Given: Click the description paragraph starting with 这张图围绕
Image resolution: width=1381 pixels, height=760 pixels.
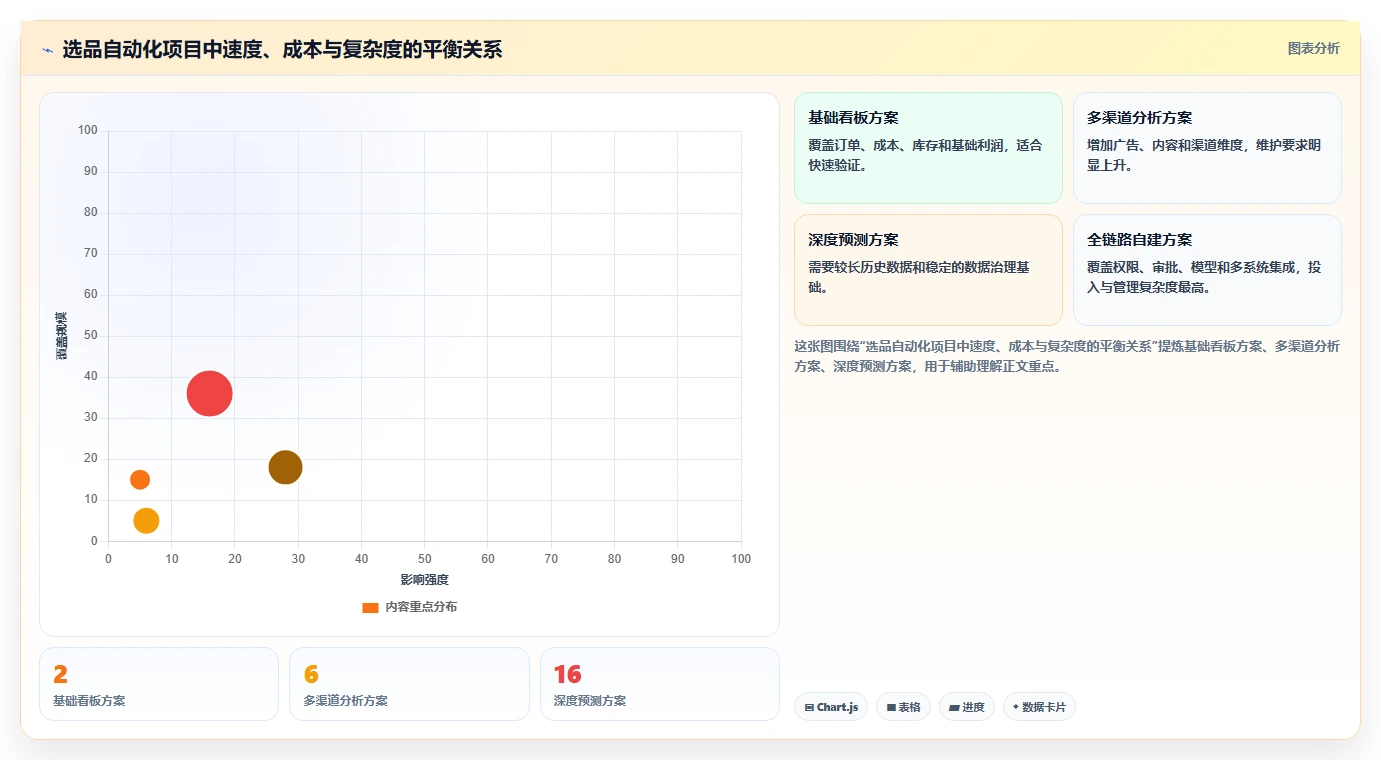Looking at the screenshot, I should [1067, 356].
